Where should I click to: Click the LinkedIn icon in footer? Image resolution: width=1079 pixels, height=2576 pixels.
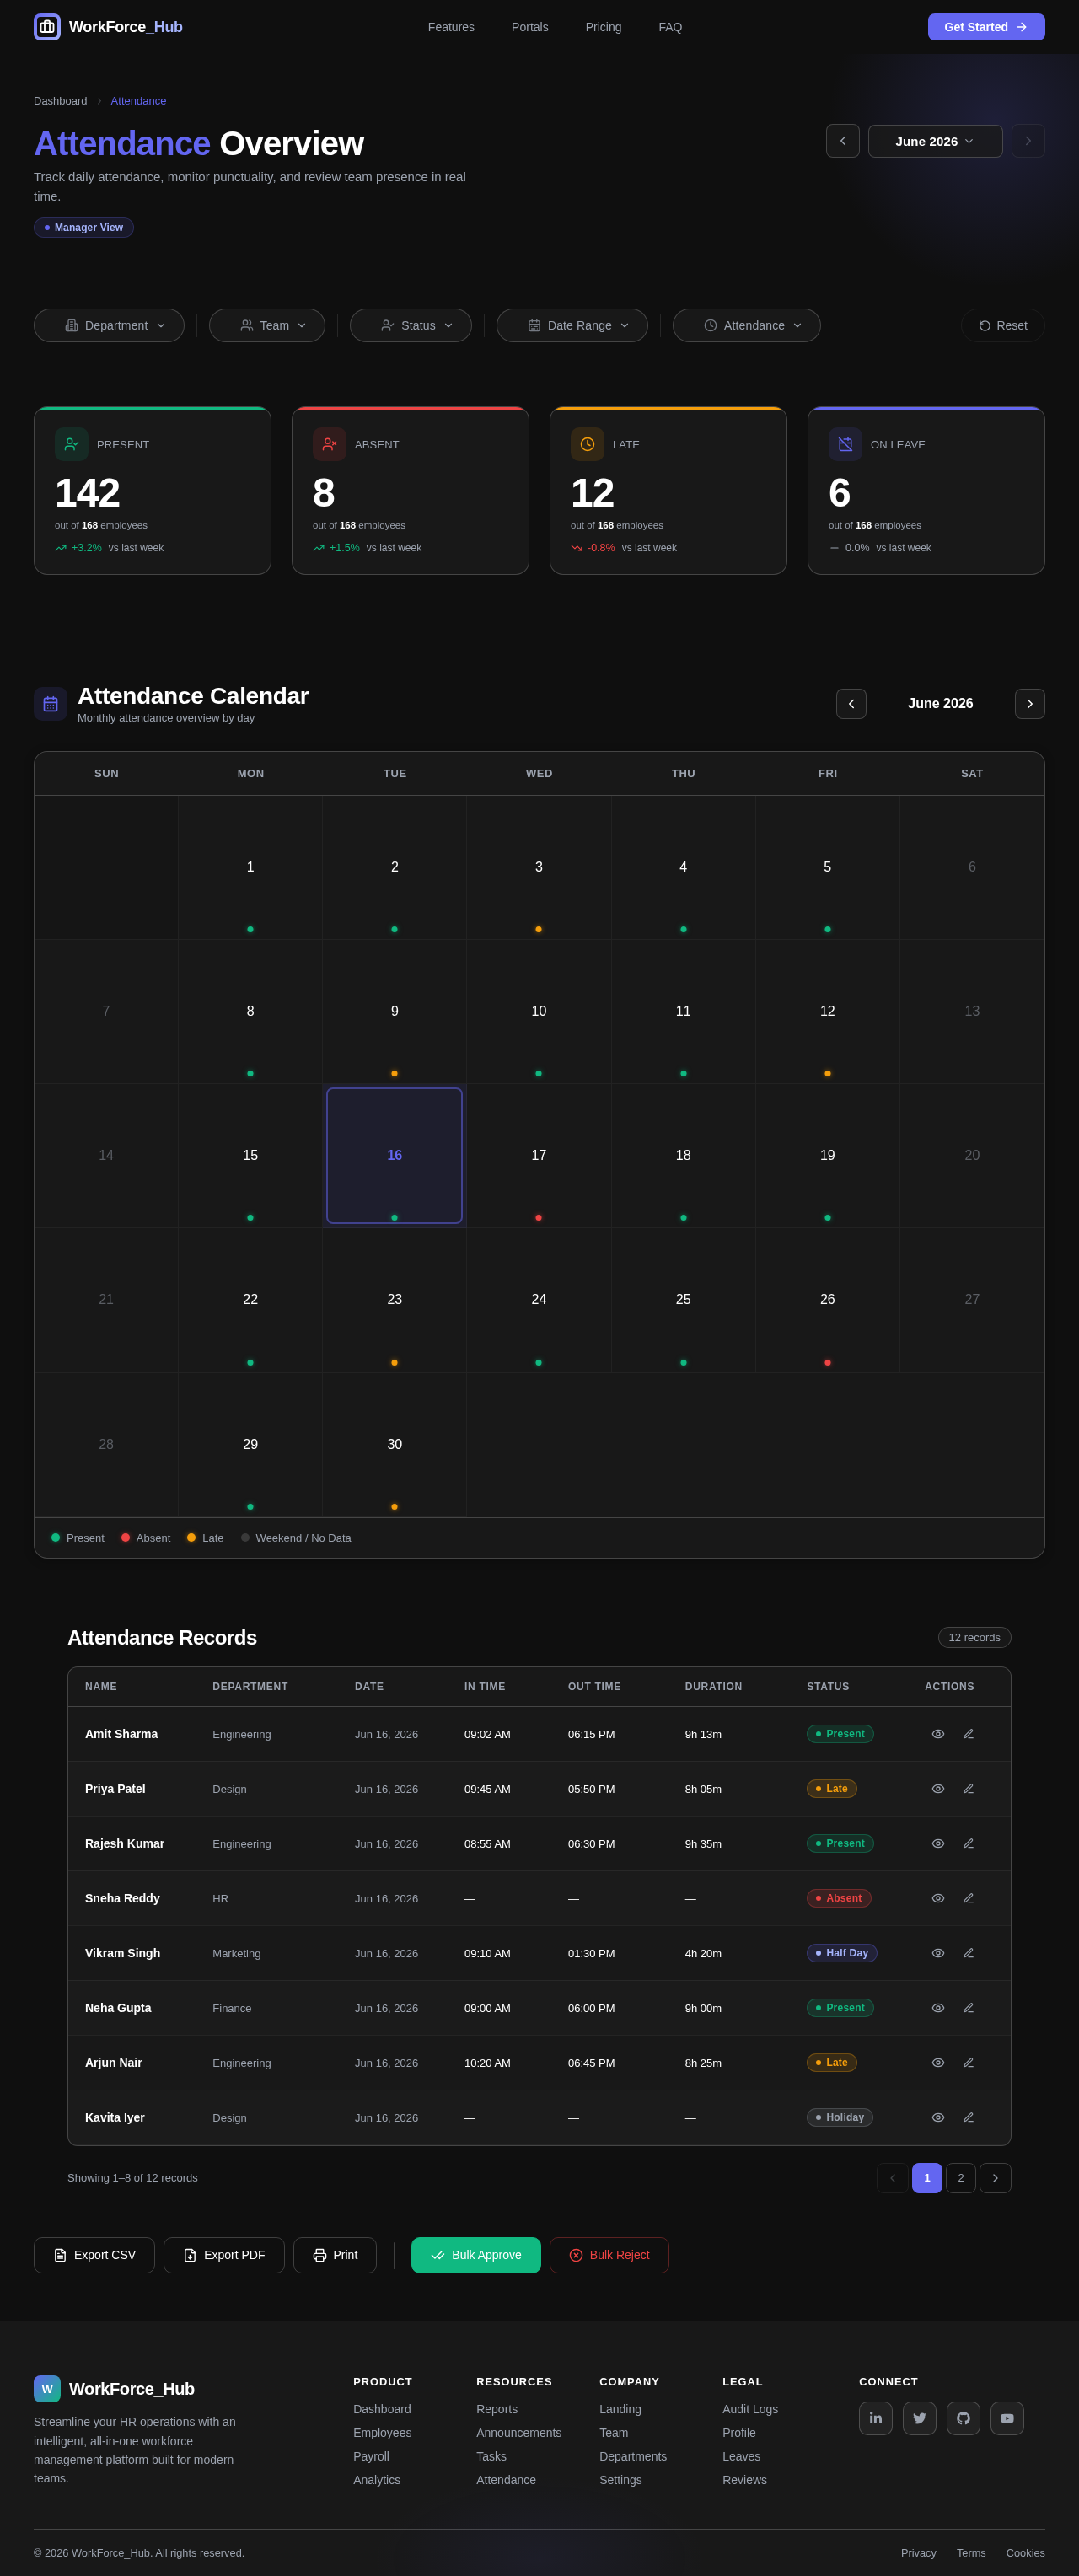[875, 2418]
